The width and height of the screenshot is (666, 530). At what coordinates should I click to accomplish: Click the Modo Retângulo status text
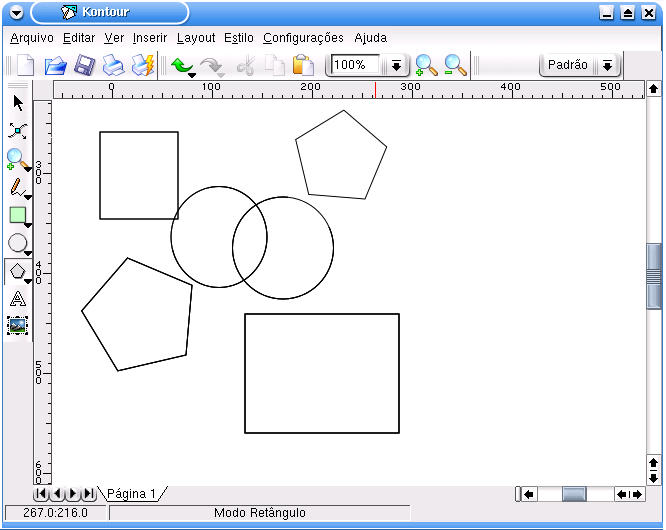260,513
